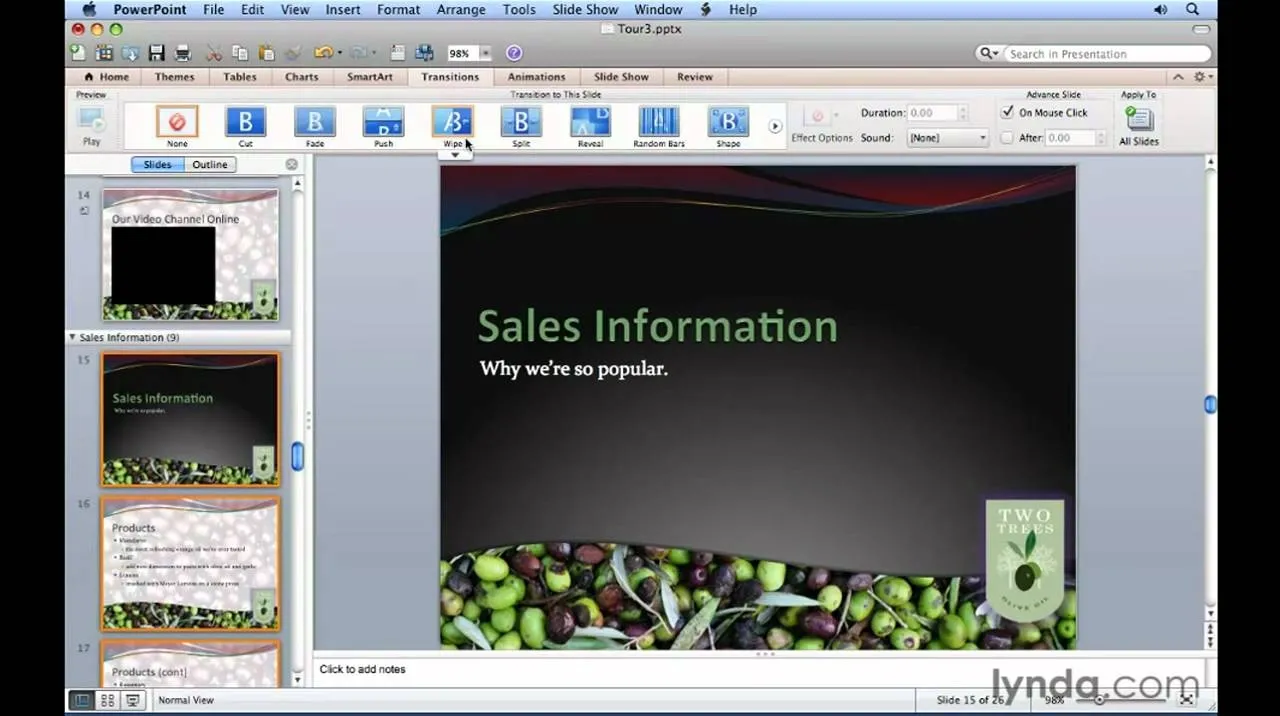The height and width of the screenshot is (716, 1280).
Task: Enable the After advance checkbox
Action: pyautogui.click(x=1007, y=138)
